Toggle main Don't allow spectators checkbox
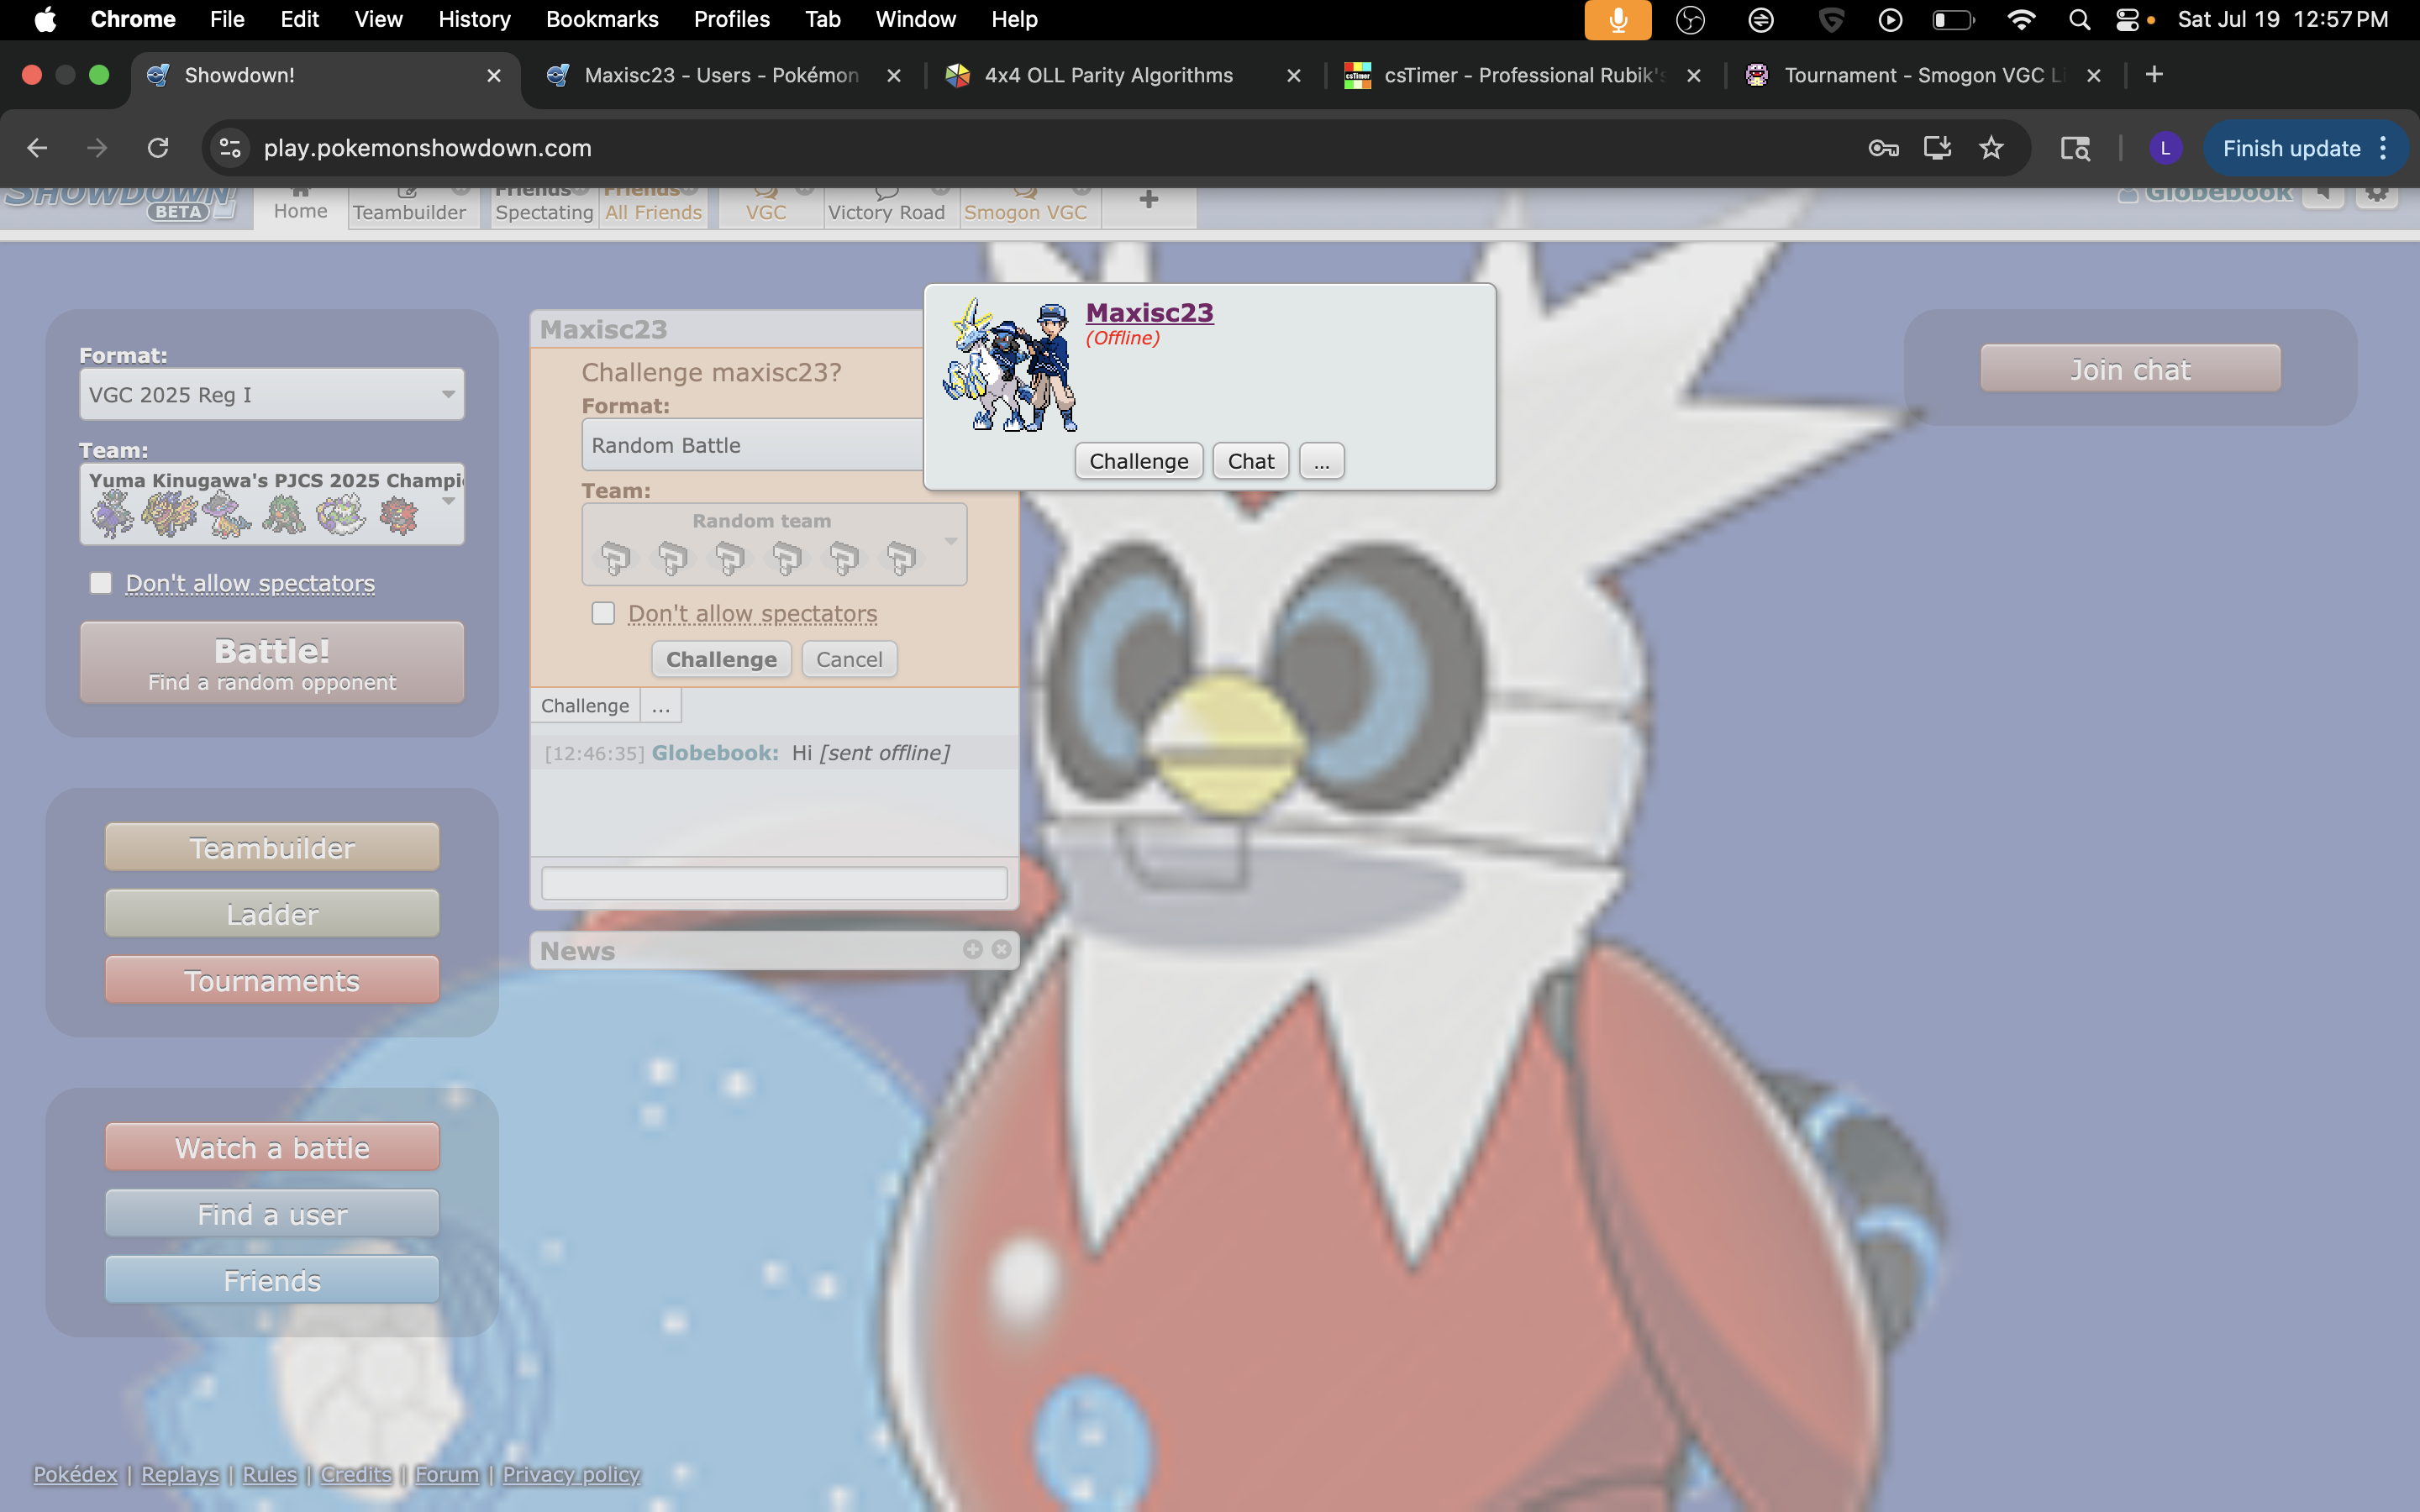This screenshot has height=1512, width=2420. tap(101, 583)
